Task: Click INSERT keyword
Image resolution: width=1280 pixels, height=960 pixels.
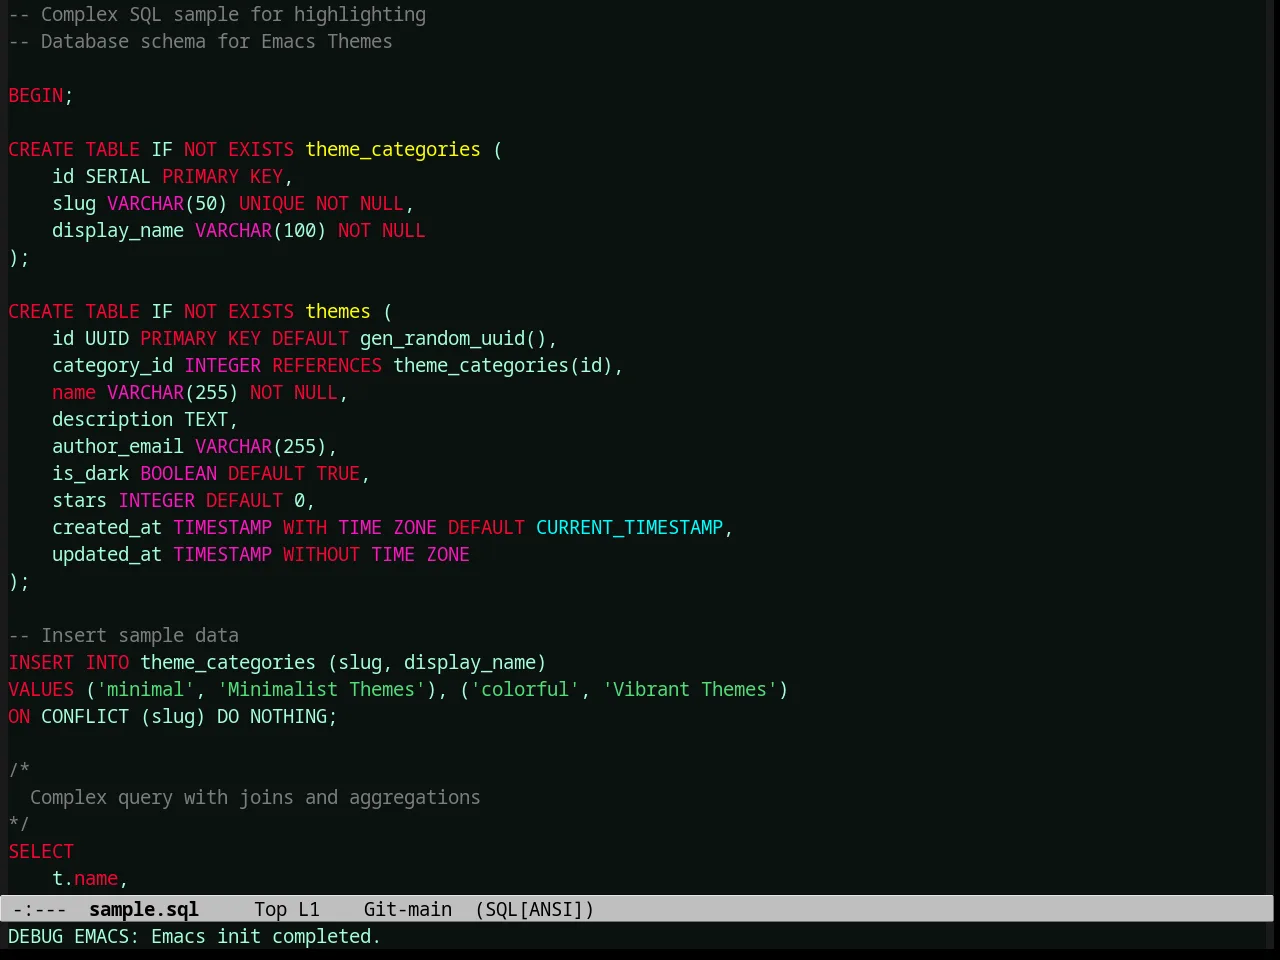Action: point(41,662)
